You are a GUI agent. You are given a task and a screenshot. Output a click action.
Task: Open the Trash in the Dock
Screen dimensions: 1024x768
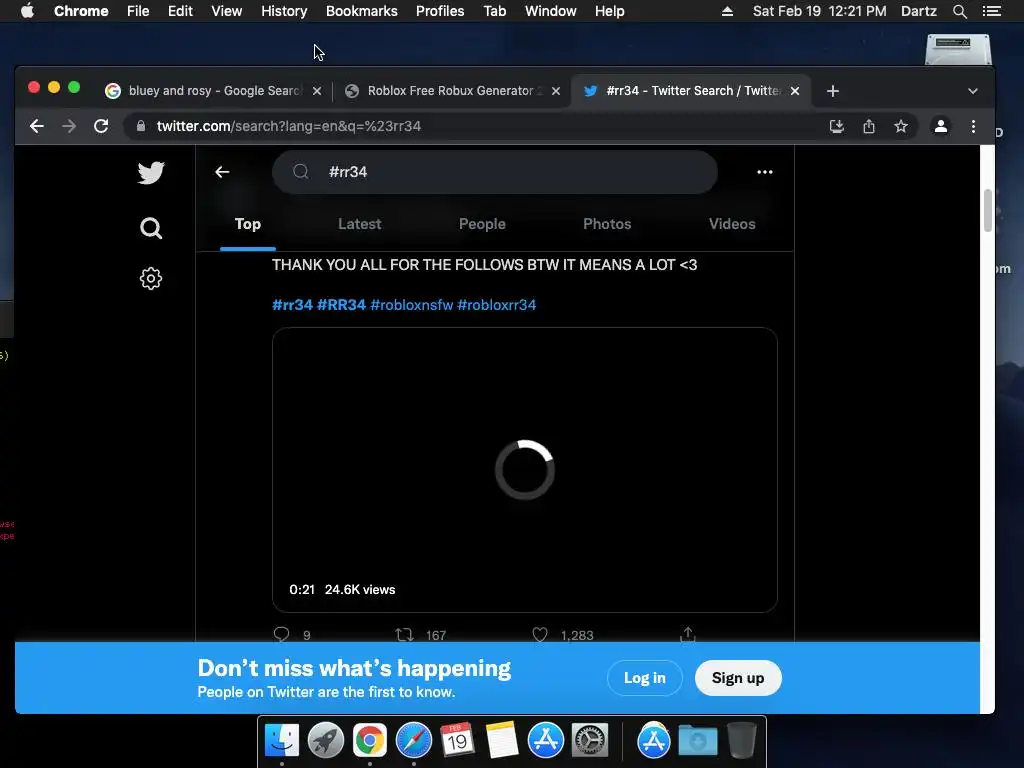(x=742, y=741)
